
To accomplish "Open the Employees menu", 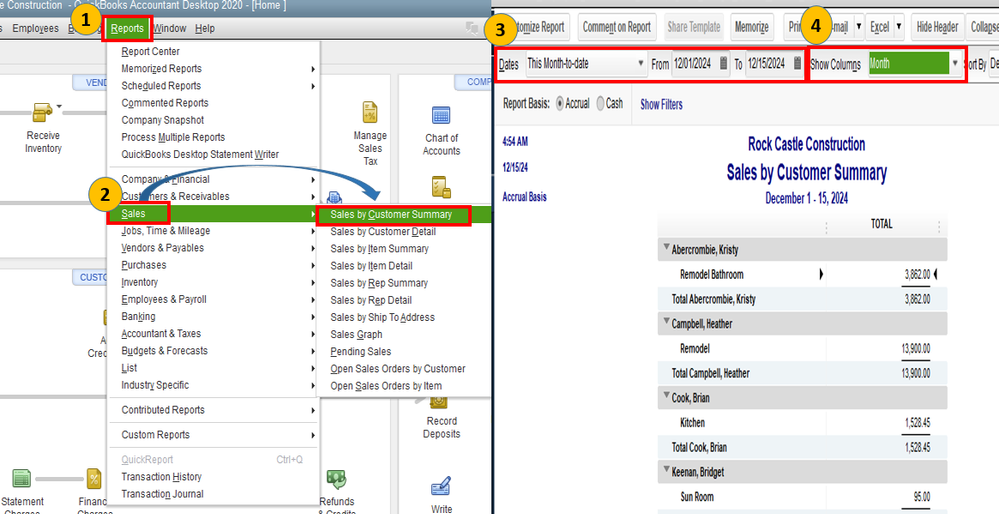I will (35, 29).
